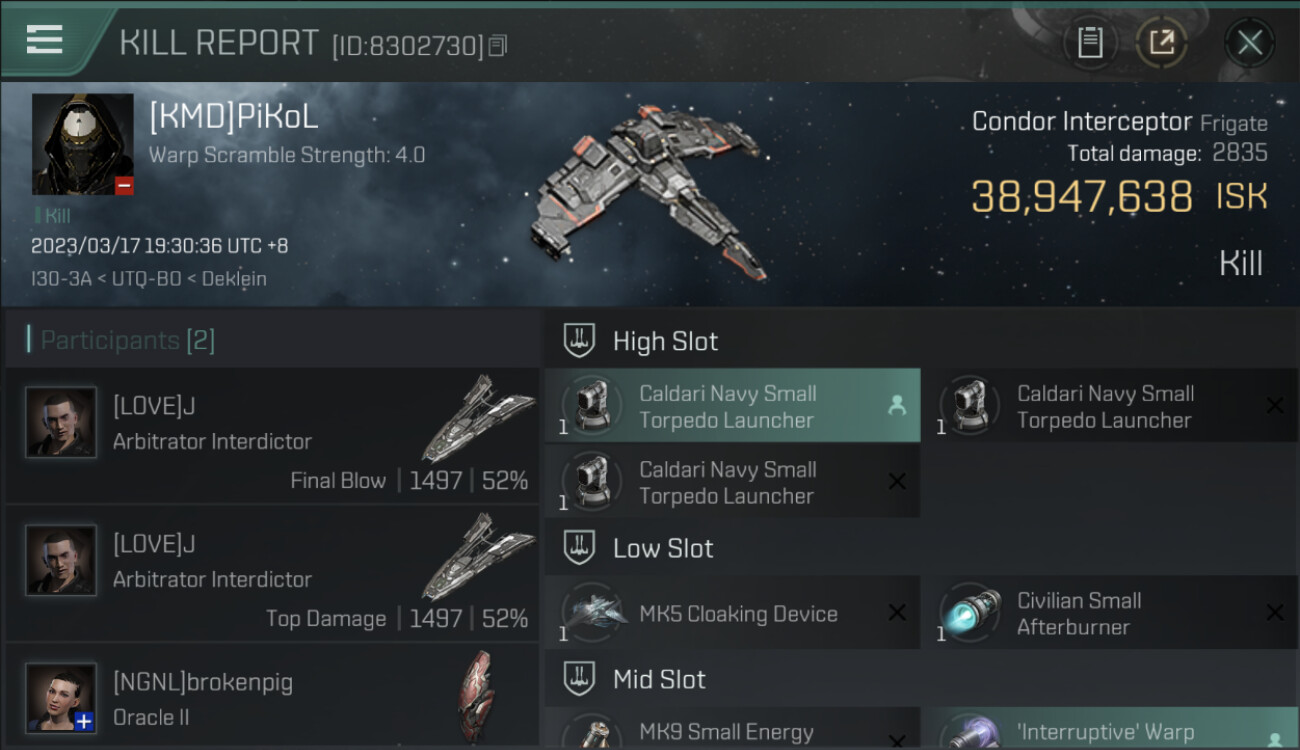Copy the kill report ID
Screen dimensions: 1300x750
[x=498, y=45]
